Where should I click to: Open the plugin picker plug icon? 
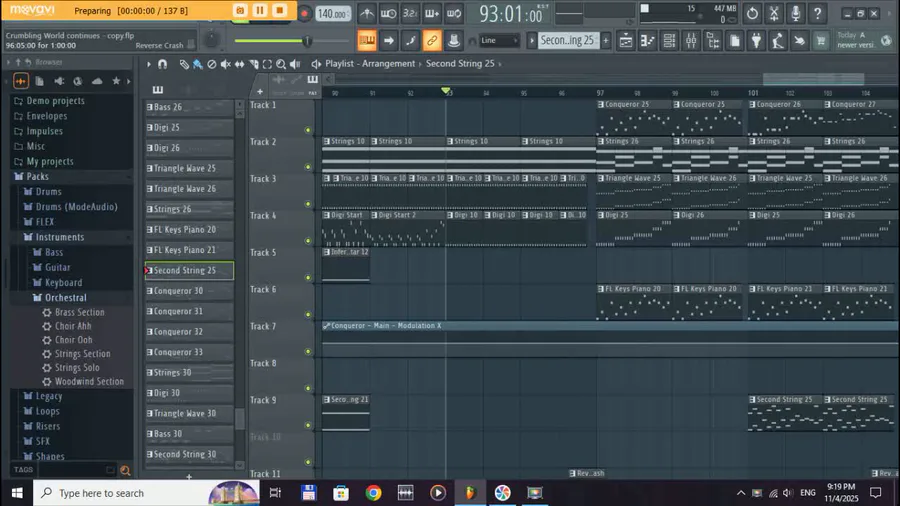point(757,41)
